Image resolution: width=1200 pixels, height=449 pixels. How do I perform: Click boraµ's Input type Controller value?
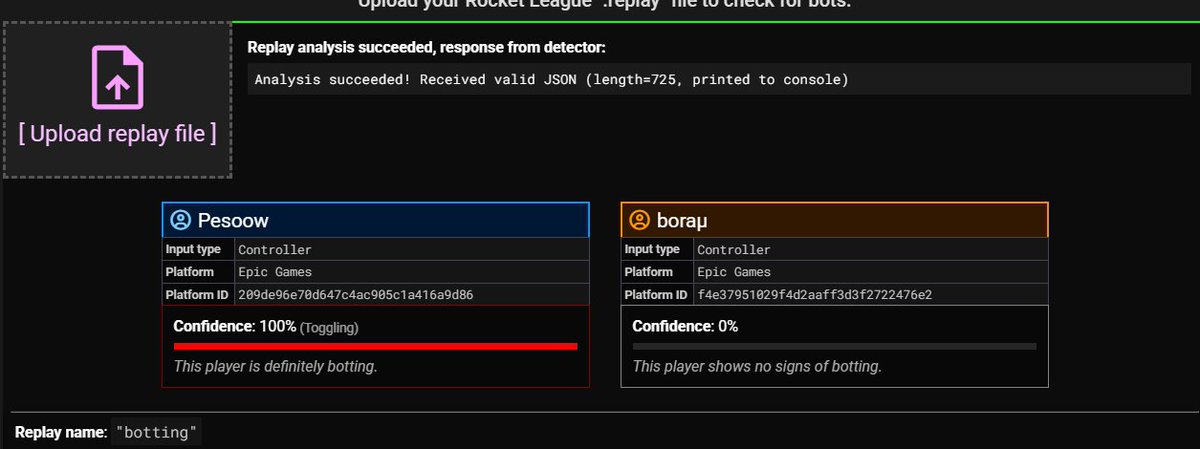point(734,249)
